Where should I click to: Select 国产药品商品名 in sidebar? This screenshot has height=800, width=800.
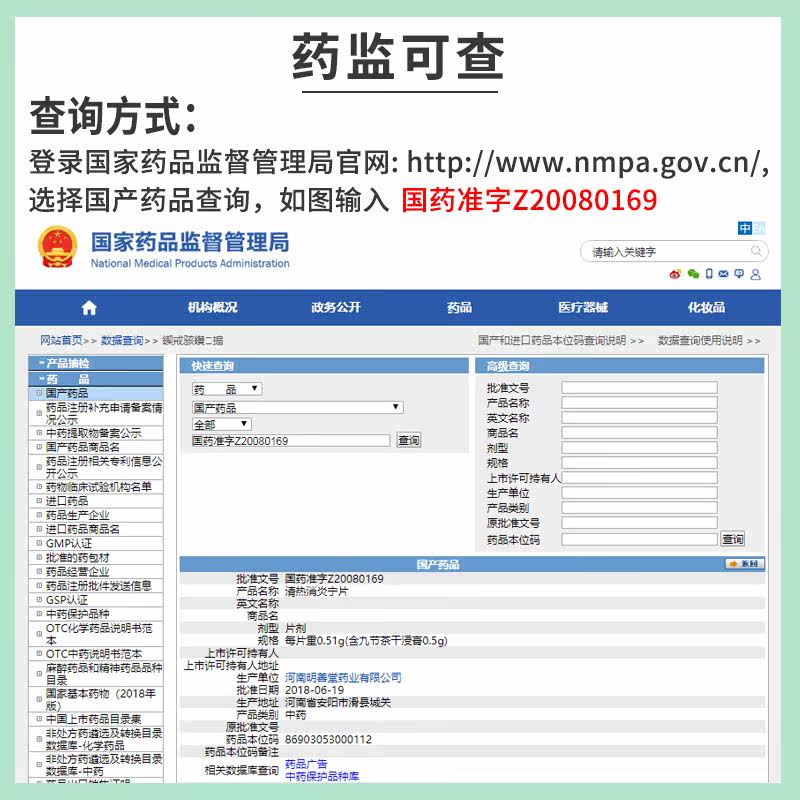[x=96, y=447]
